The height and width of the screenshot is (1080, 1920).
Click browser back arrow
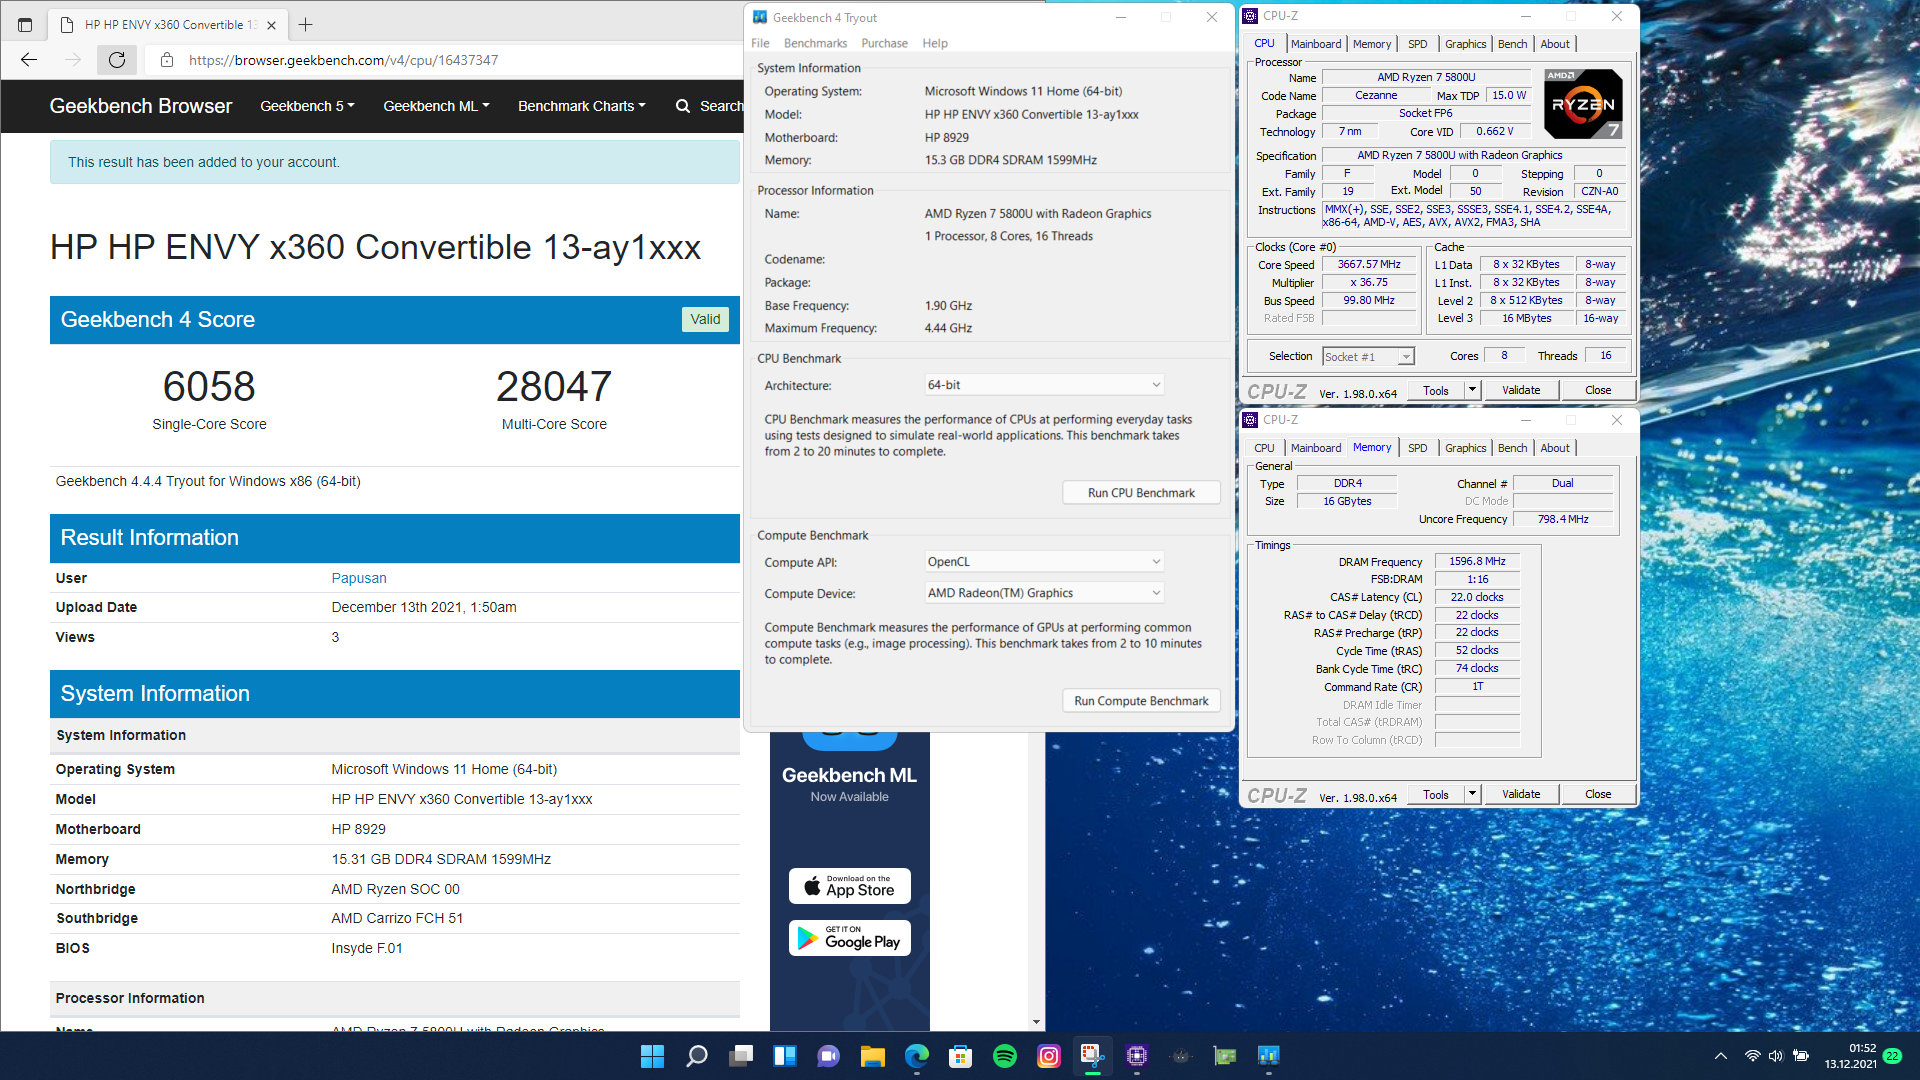tap(29, 60)
